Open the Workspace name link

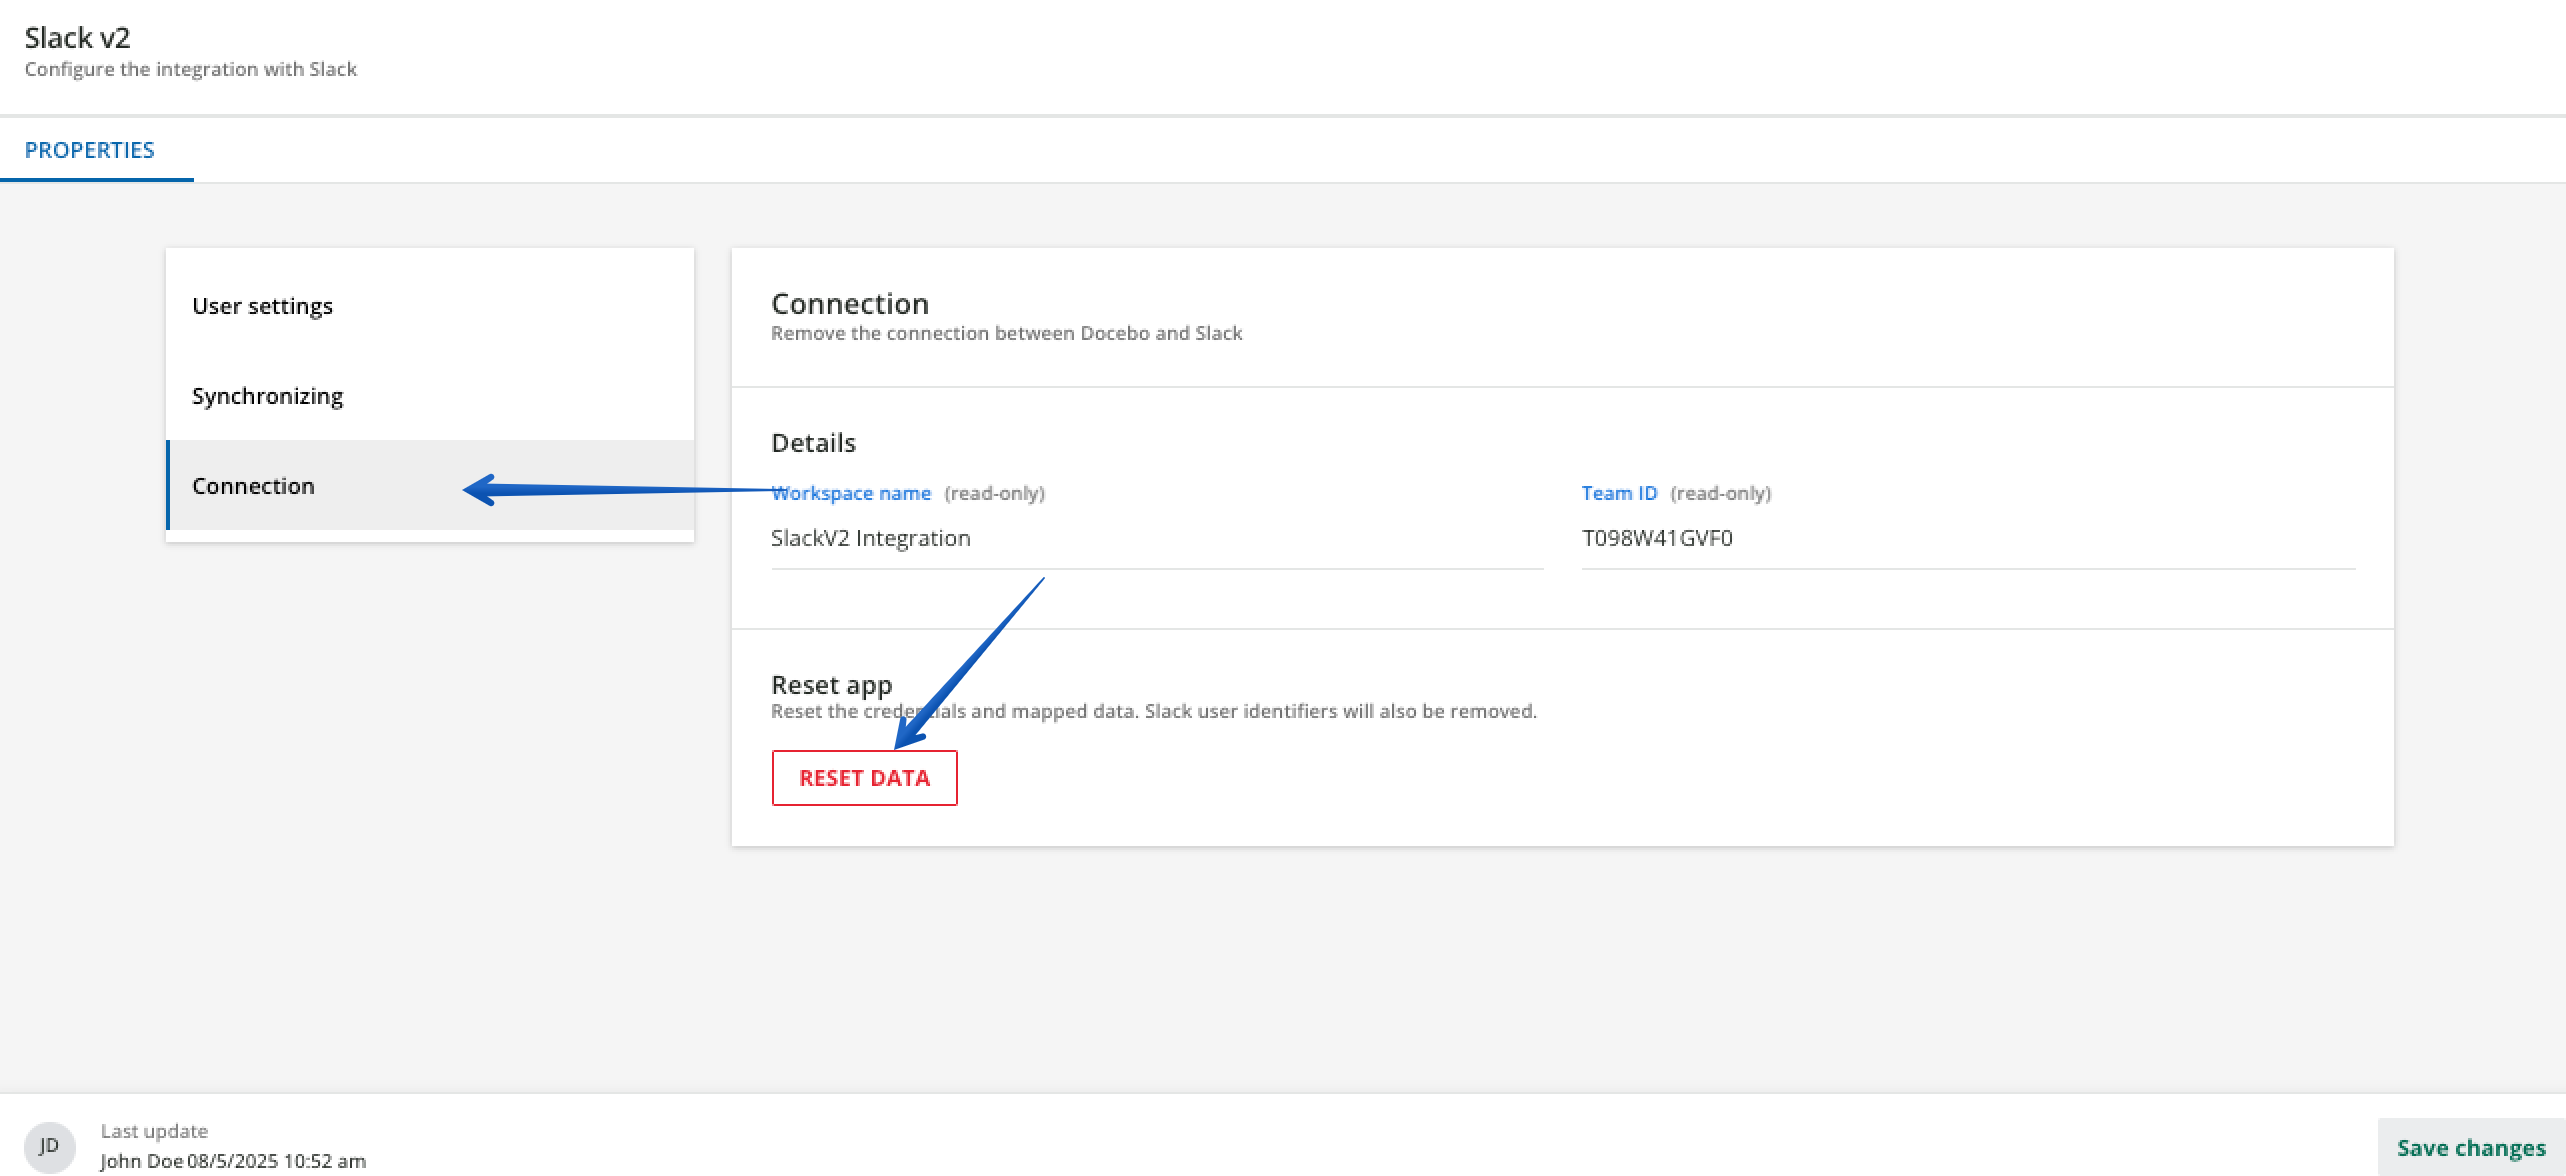(851, 492)
